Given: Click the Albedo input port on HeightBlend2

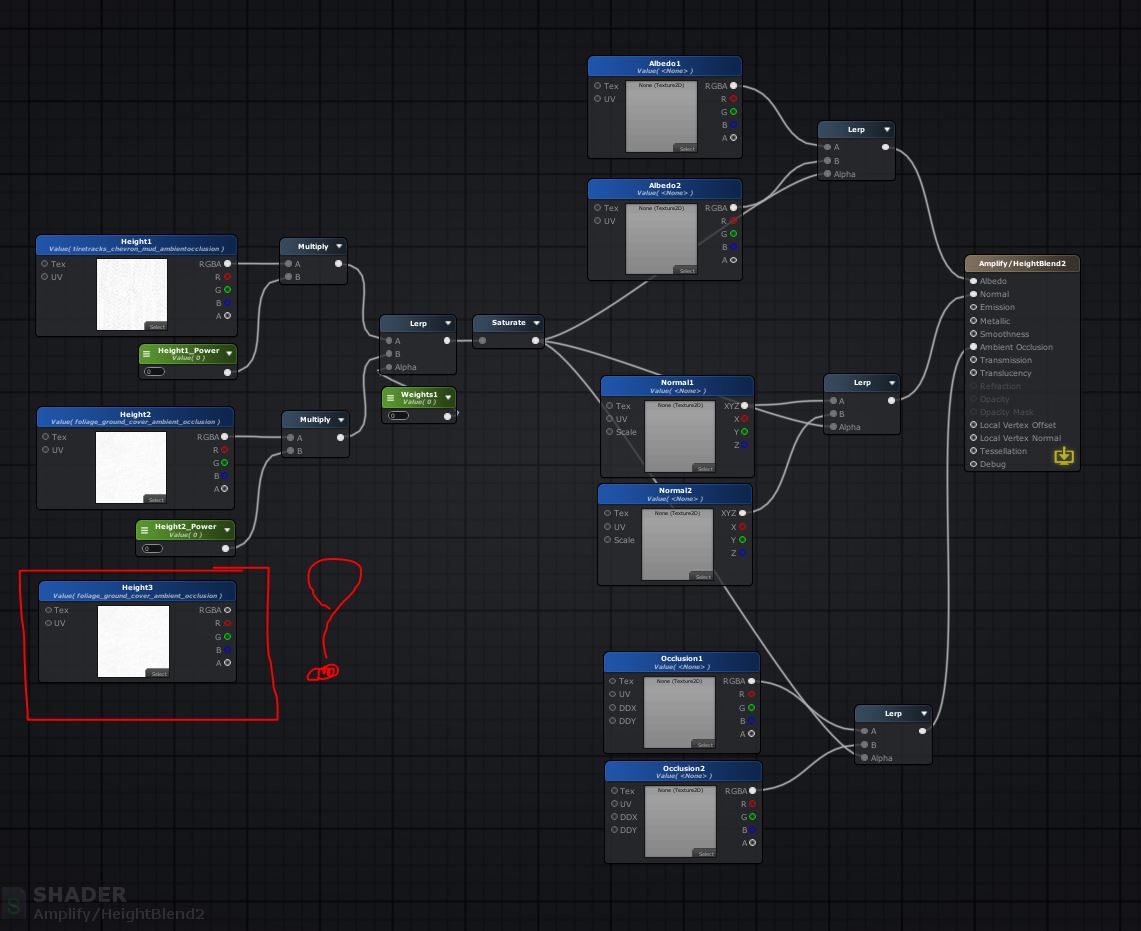Looking at the screenshot, I should [x=974, y=281].
